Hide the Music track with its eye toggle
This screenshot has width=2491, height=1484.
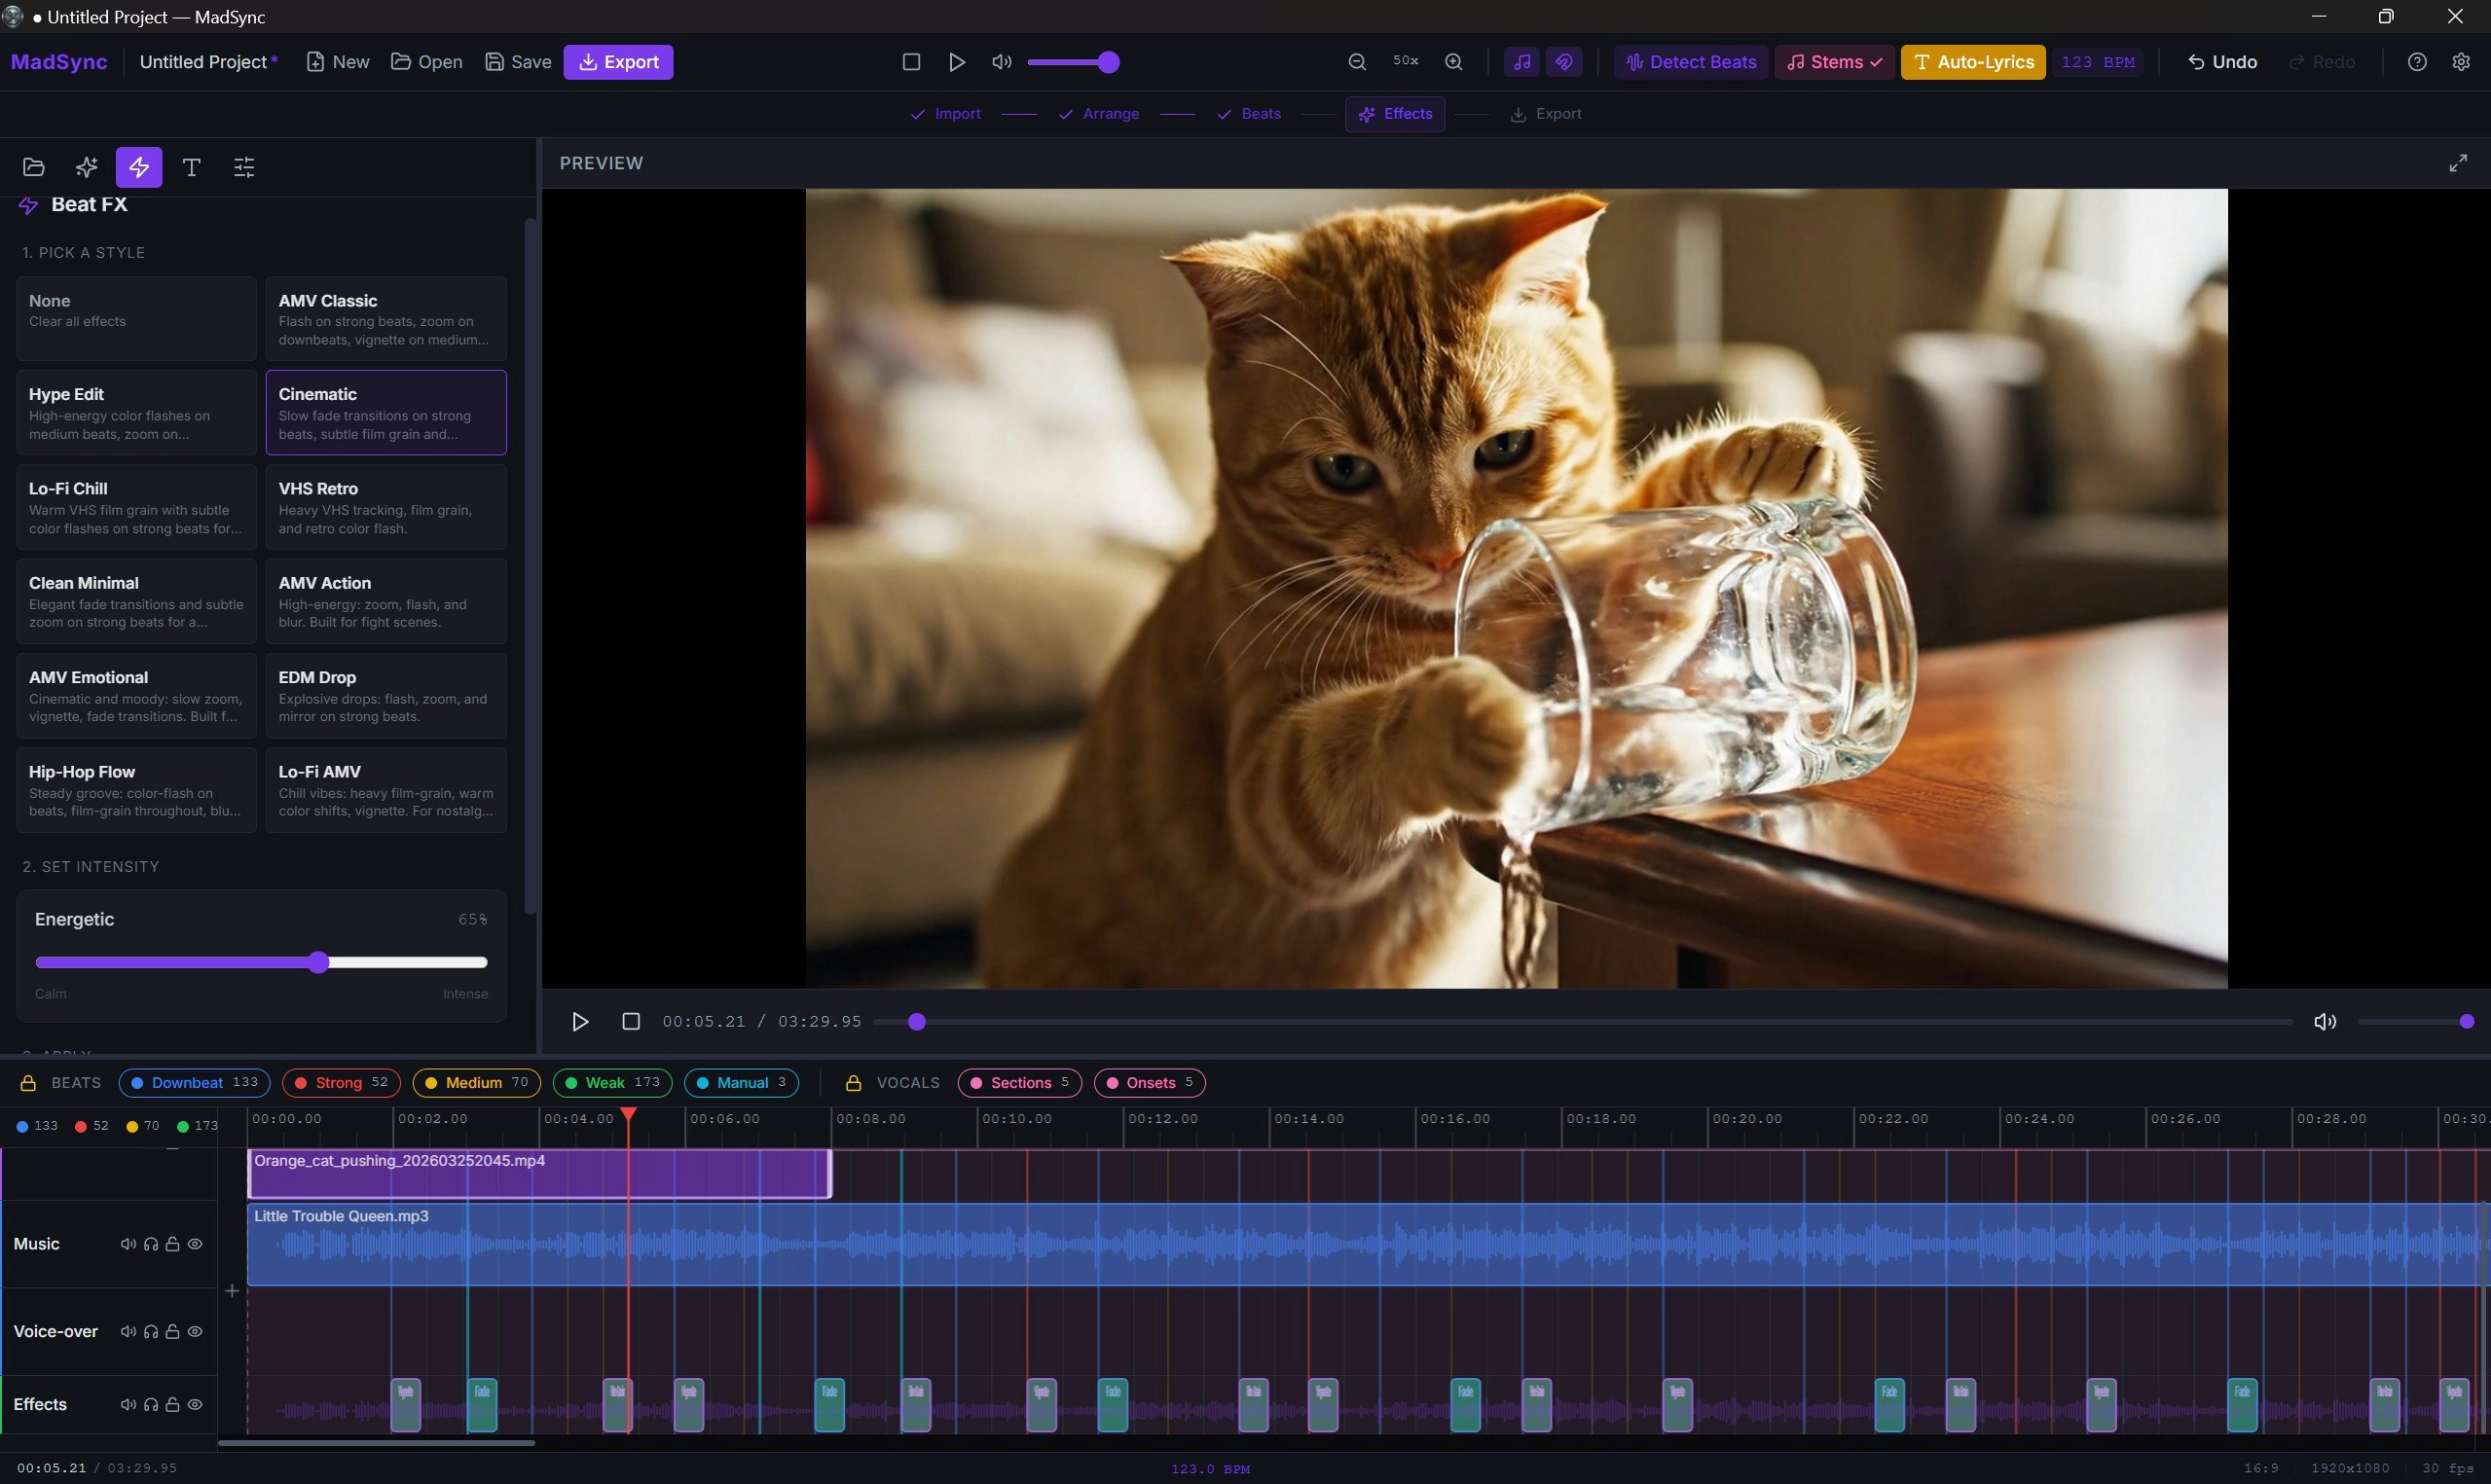pyautogui.click(x=196, y=1243)
